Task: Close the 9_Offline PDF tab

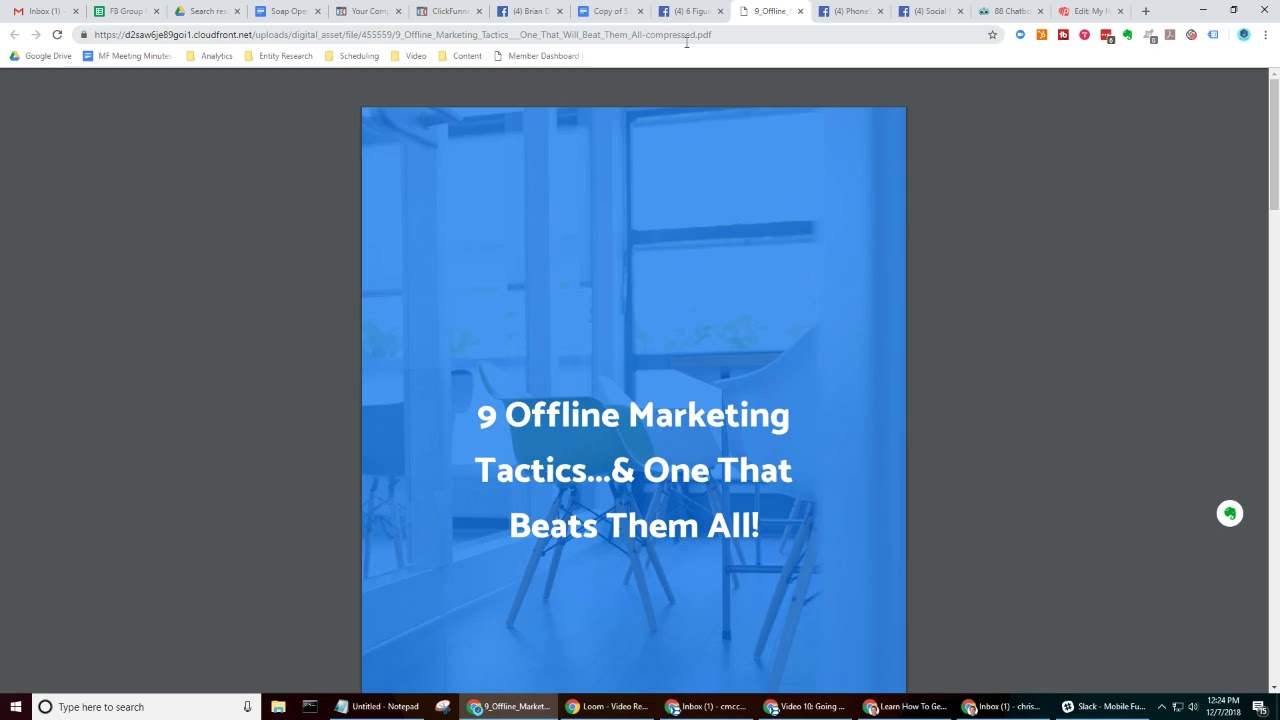Action: click(x=800, y=11)
